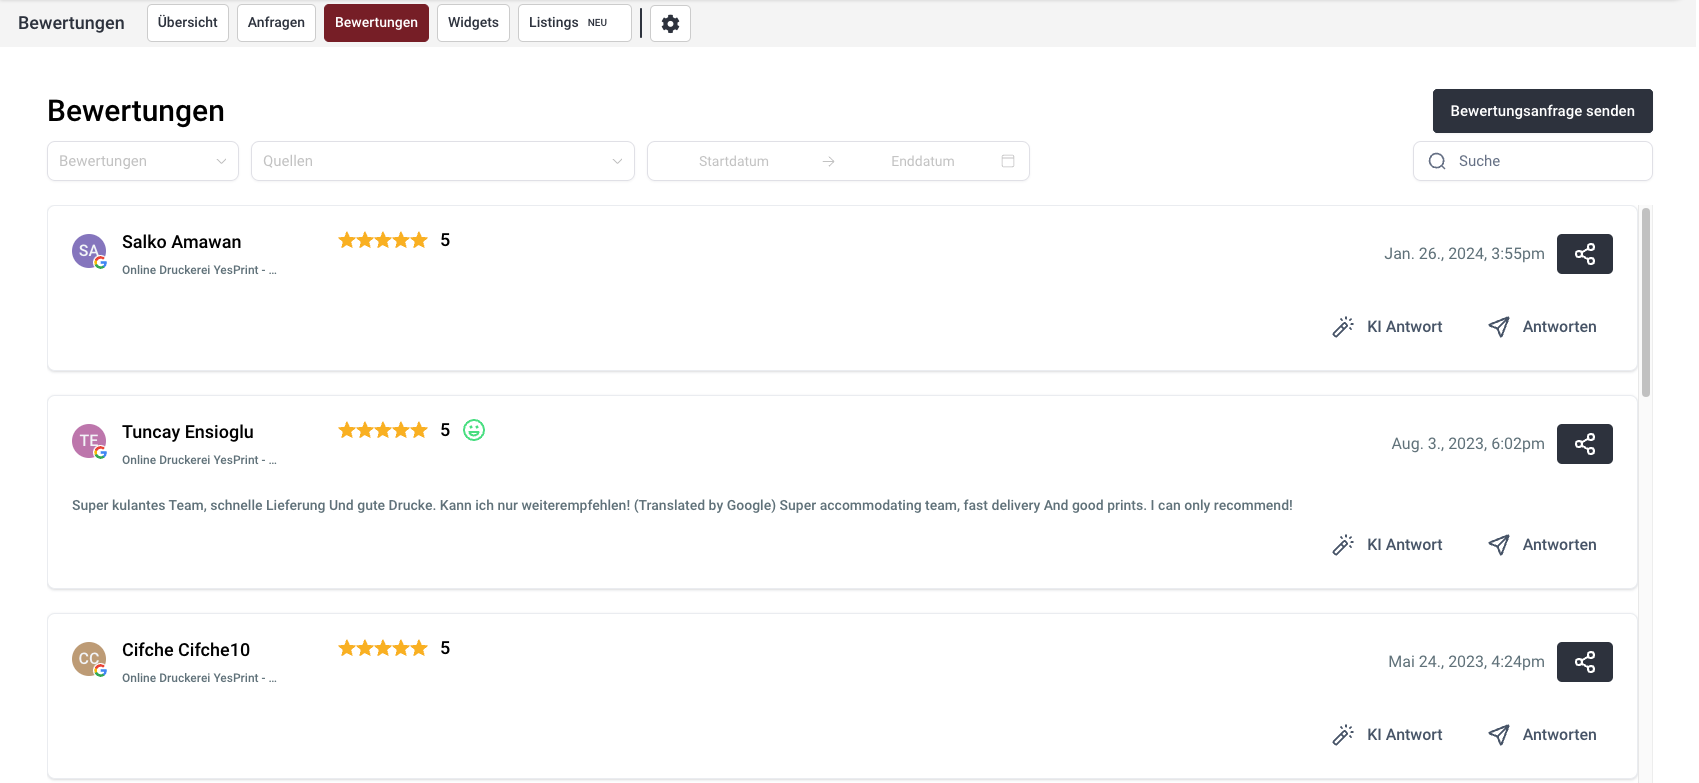Screen dimensions: 1699x783
Task: Click the Startdatum field
Action: point(734,161)
